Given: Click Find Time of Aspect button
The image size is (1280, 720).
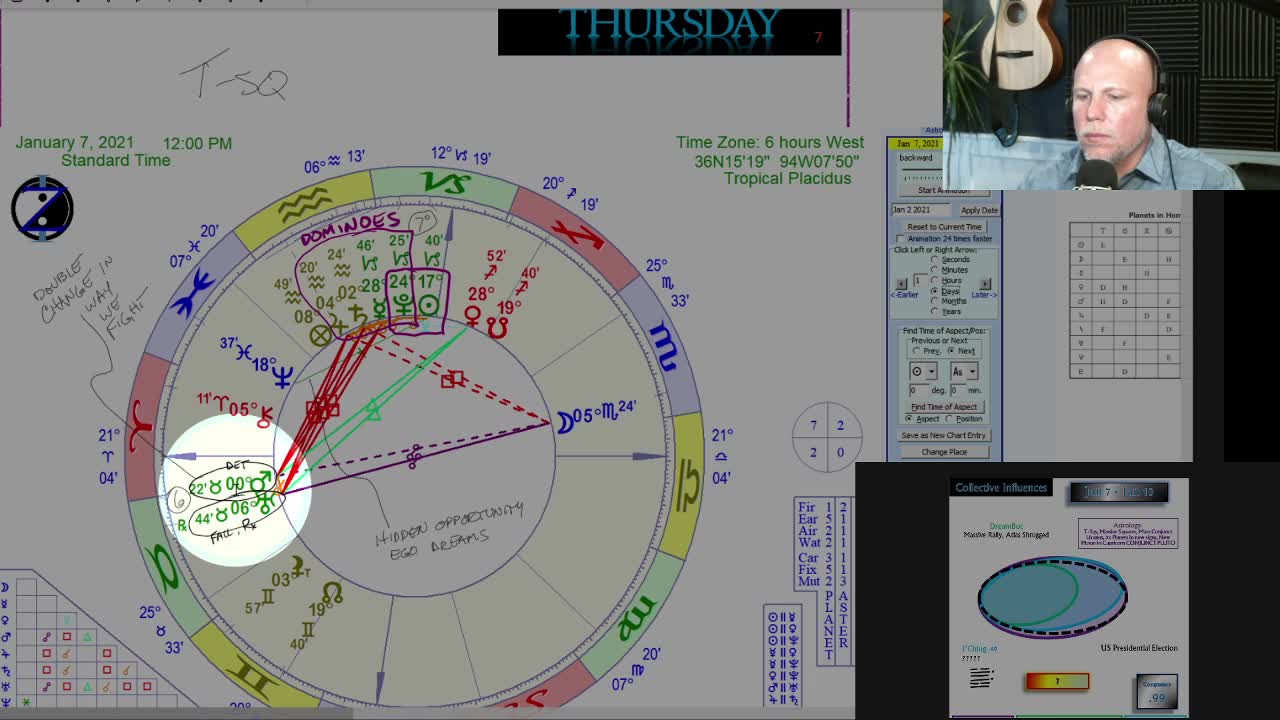Looking at the screenshot, I should pos(944,407).
